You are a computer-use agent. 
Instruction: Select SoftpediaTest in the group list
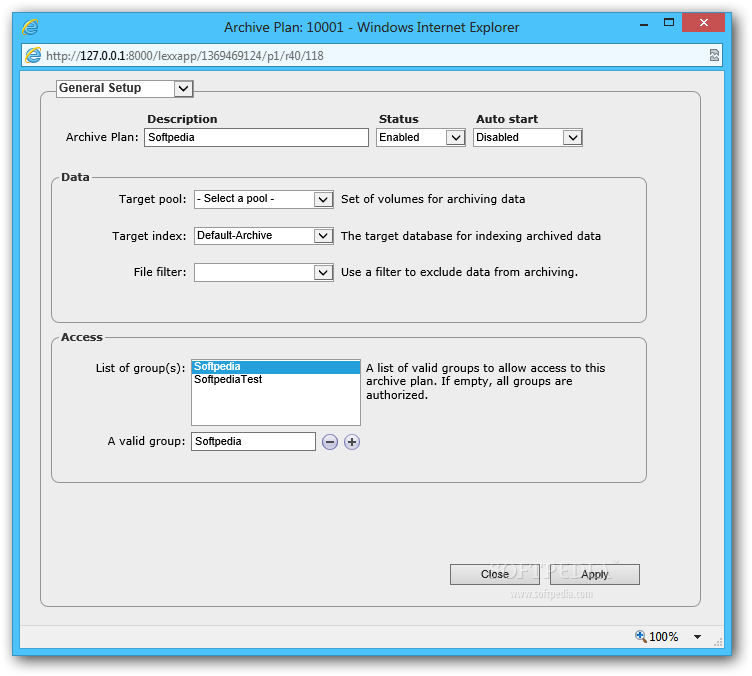[x=276, y=380]
